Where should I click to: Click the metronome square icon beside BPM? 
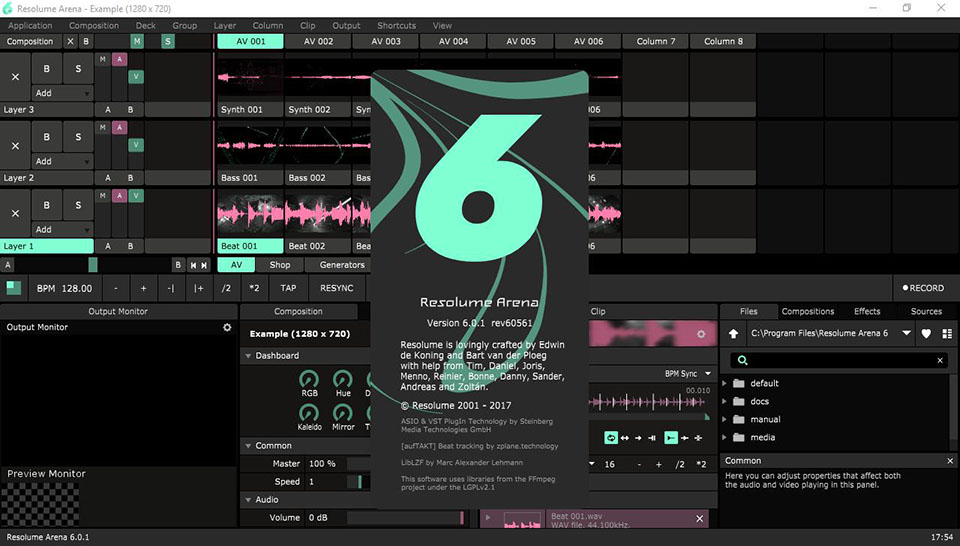click(13, 288)
